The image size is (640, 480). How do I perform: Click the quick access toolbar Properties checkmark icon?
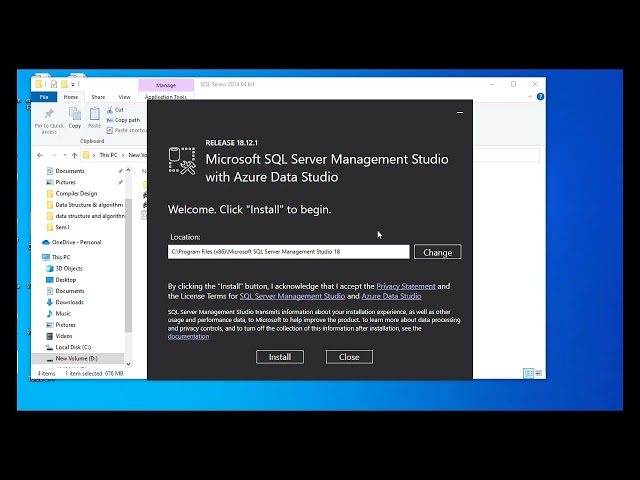[x=54, y=84]
